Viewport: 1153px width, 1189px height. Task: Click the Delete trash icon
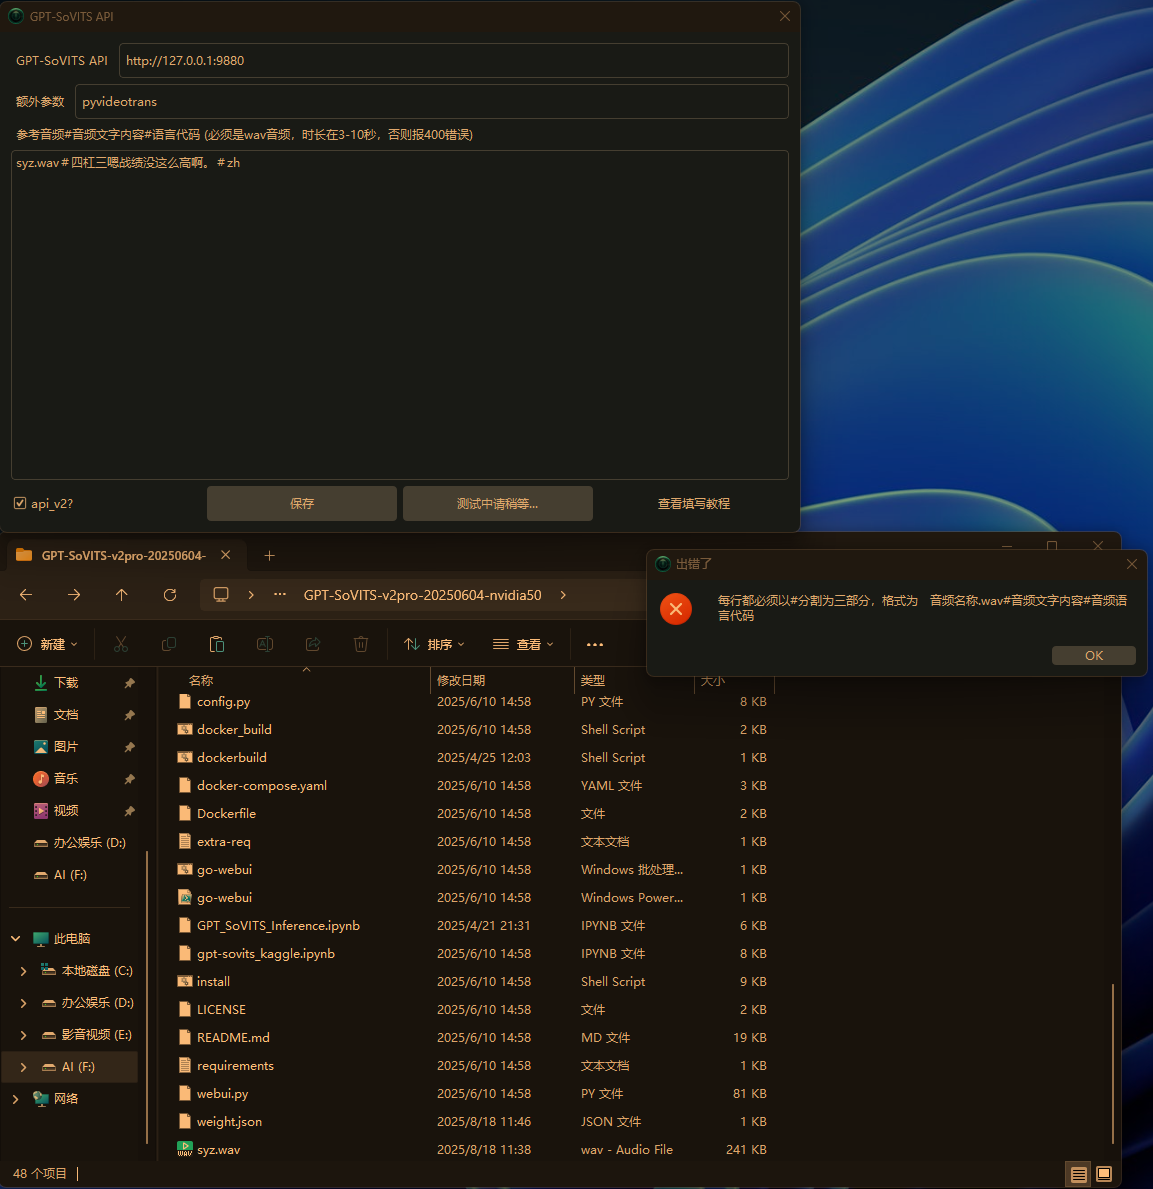tap(361, 644)
